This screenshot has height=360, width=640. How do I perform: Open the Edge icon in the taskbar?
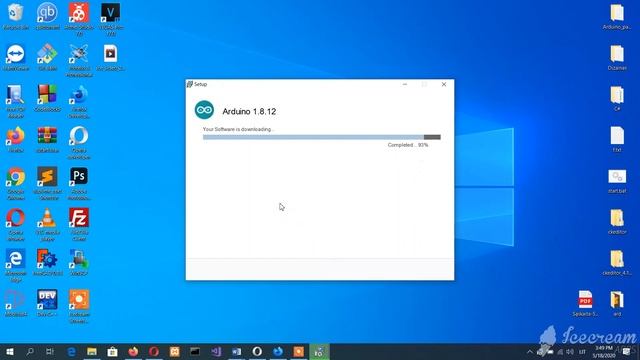click(71, 351)
